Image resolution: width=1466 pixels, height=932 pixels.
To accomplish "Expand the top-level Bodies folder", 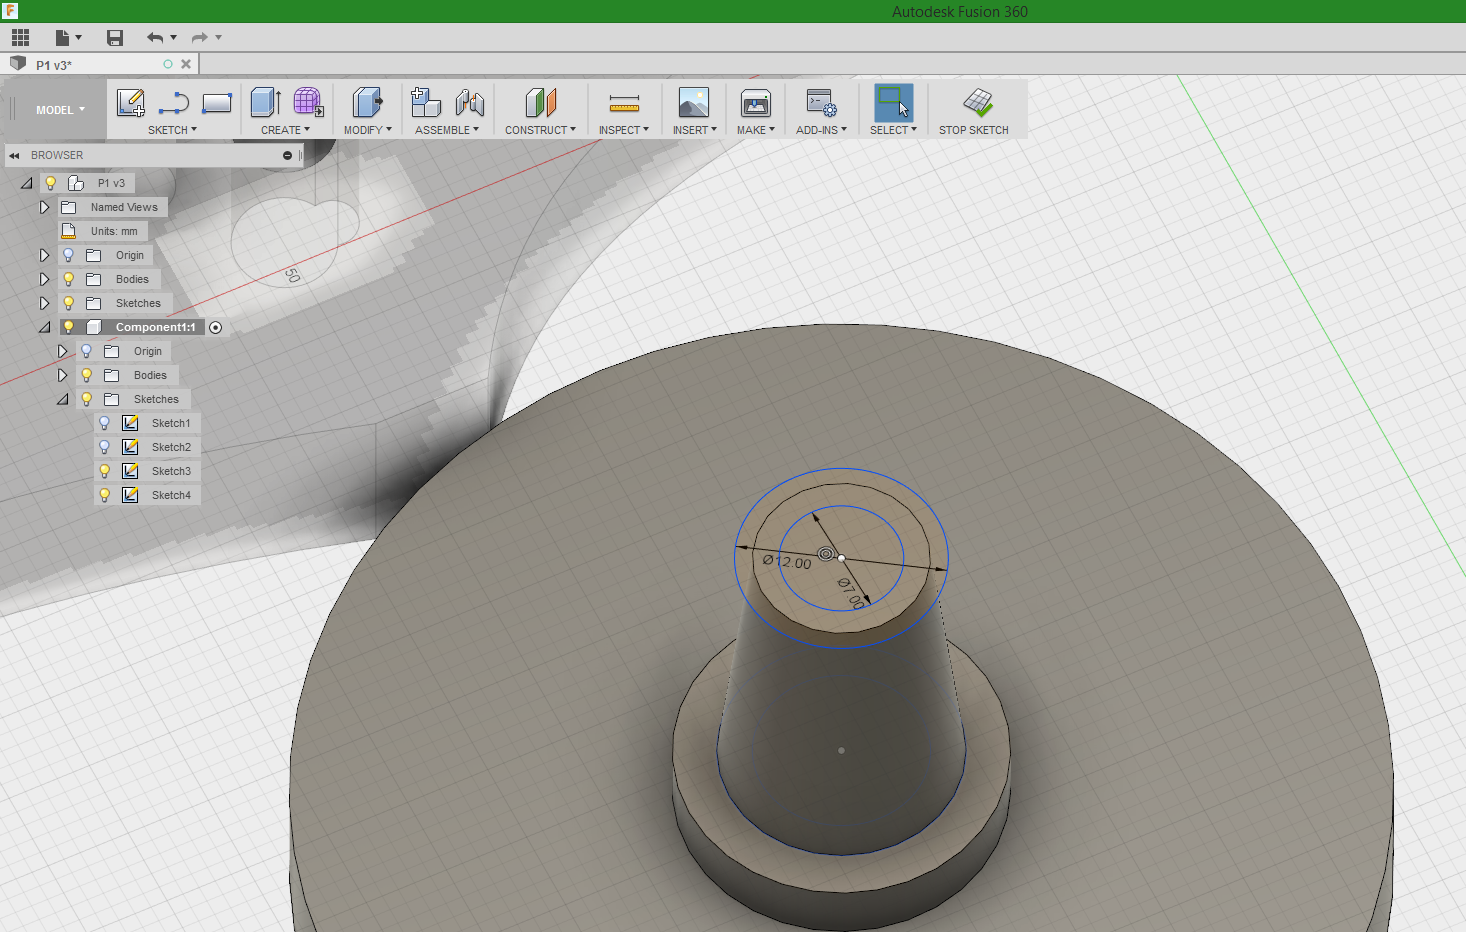I will tap(44, 279).
